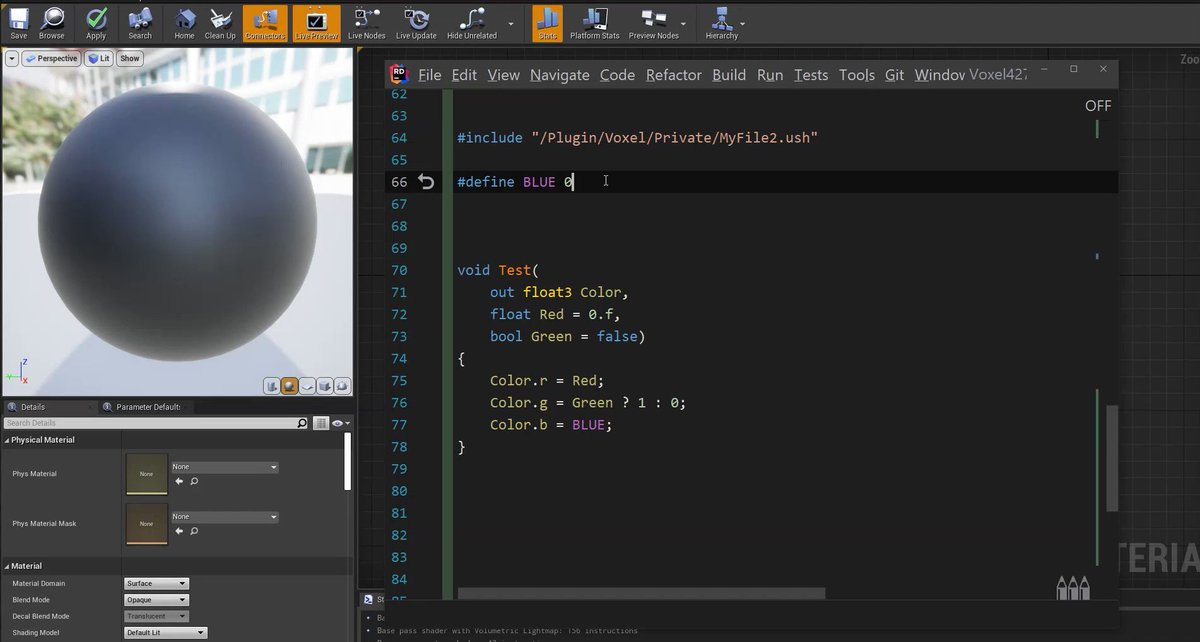
Task: Toggle the Stats display button
Action: tap(547, 23)
